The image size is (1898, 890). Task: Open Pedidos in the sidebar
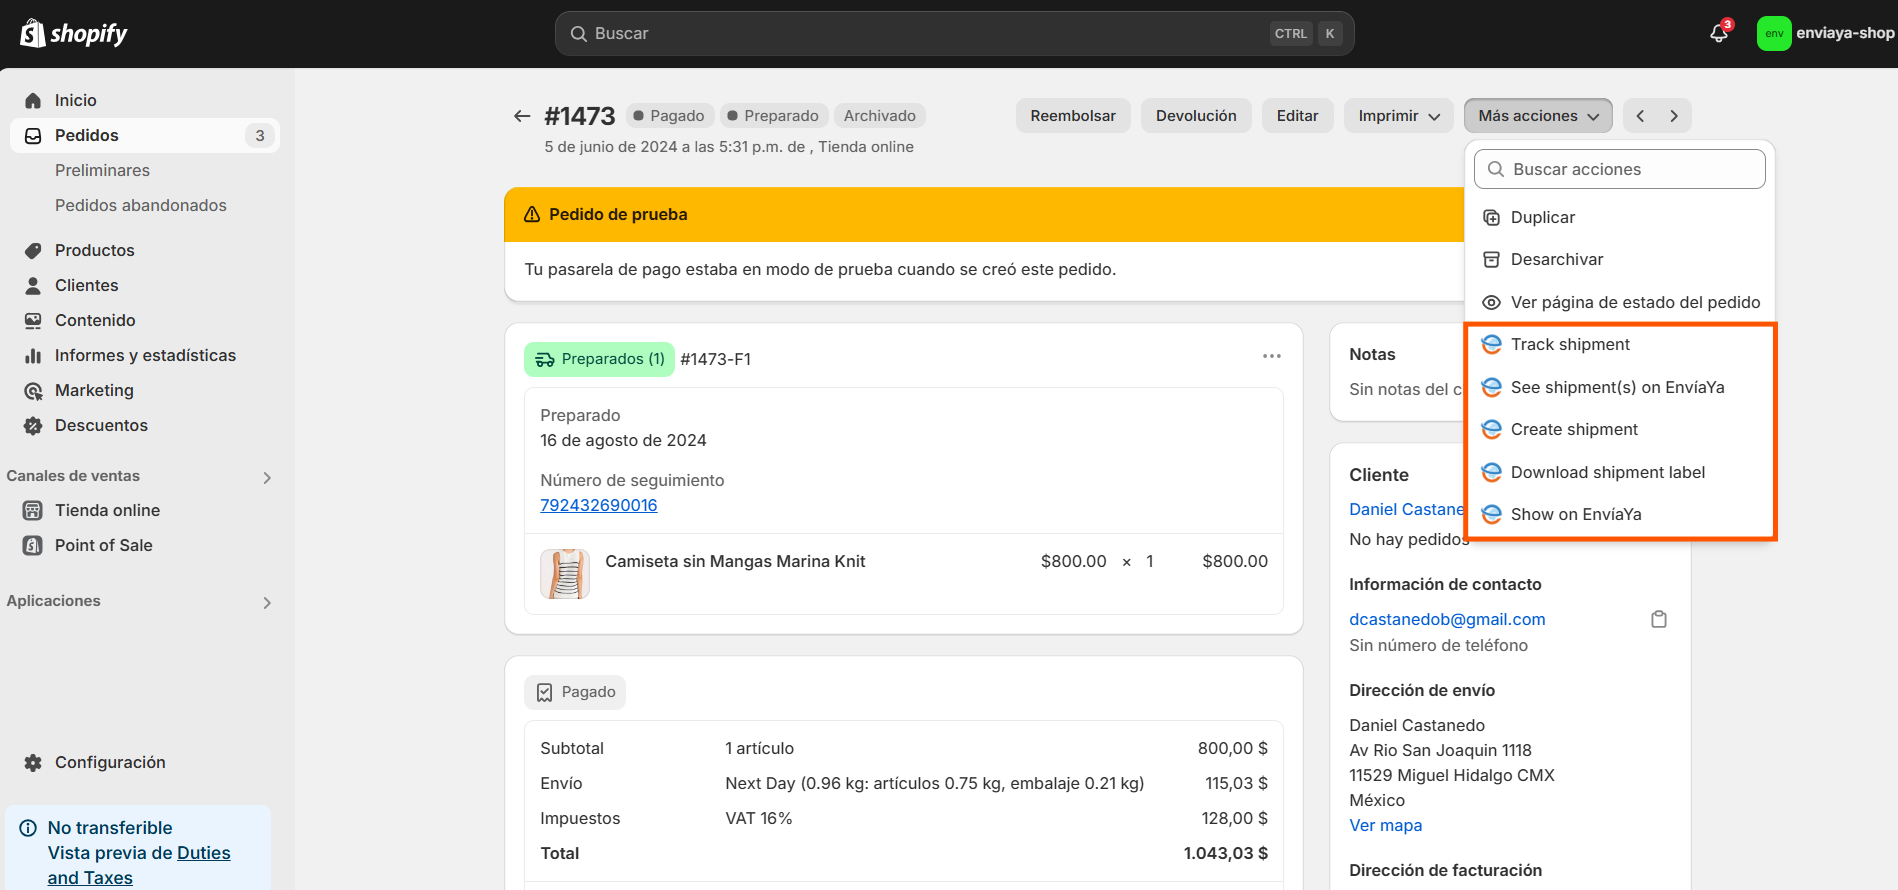click(x=145, y=135)
